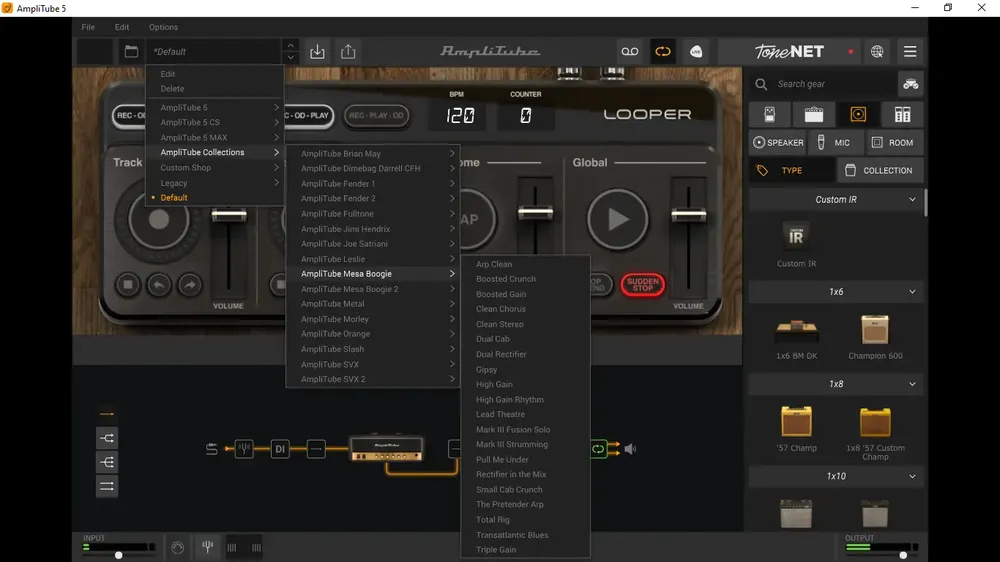Toggle the orange looper icon in header
Screen dimensions: 1000x562
663,52
